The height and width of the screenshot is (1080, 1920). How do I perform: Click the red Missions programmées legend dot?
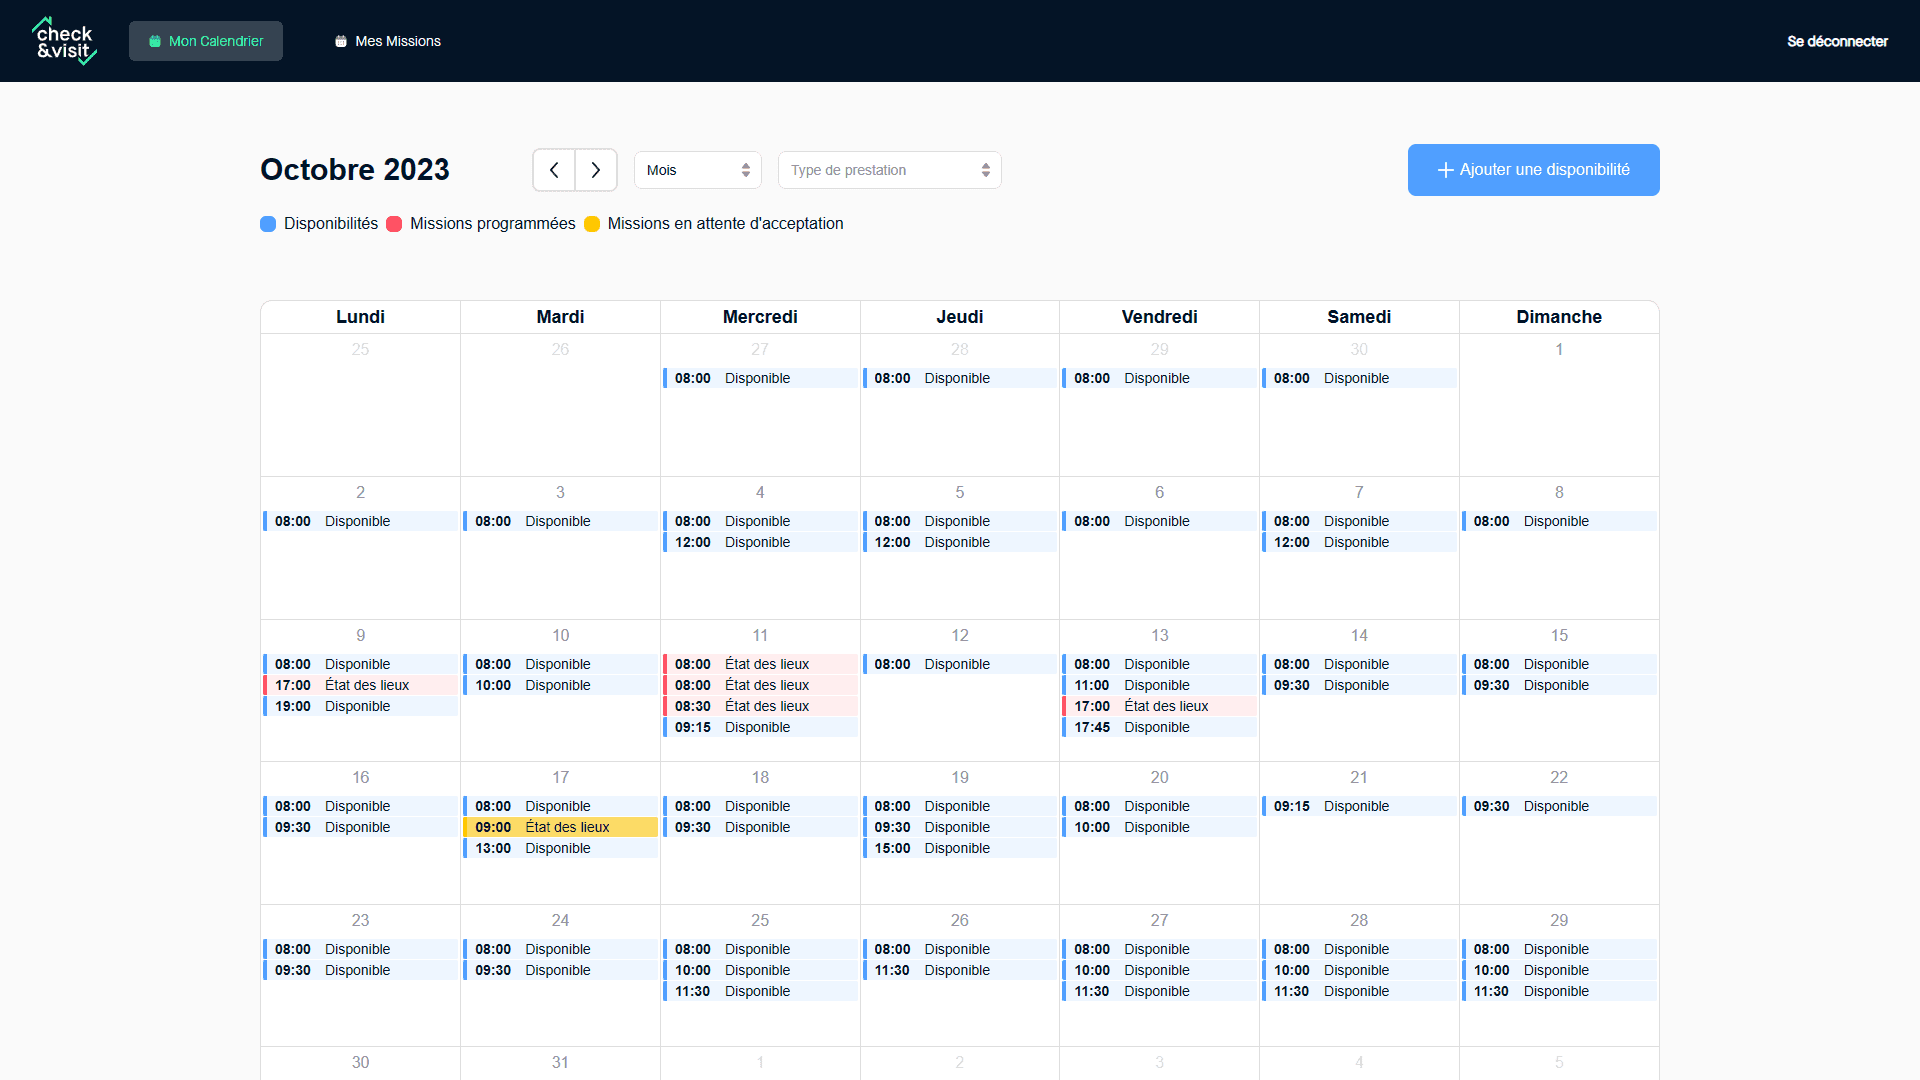[x=394, y=224]
